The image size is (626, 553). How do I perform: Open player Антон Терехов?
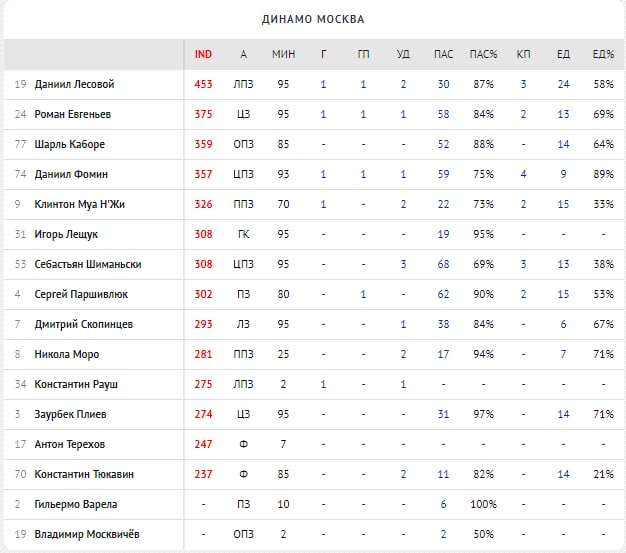click(69, 444)
